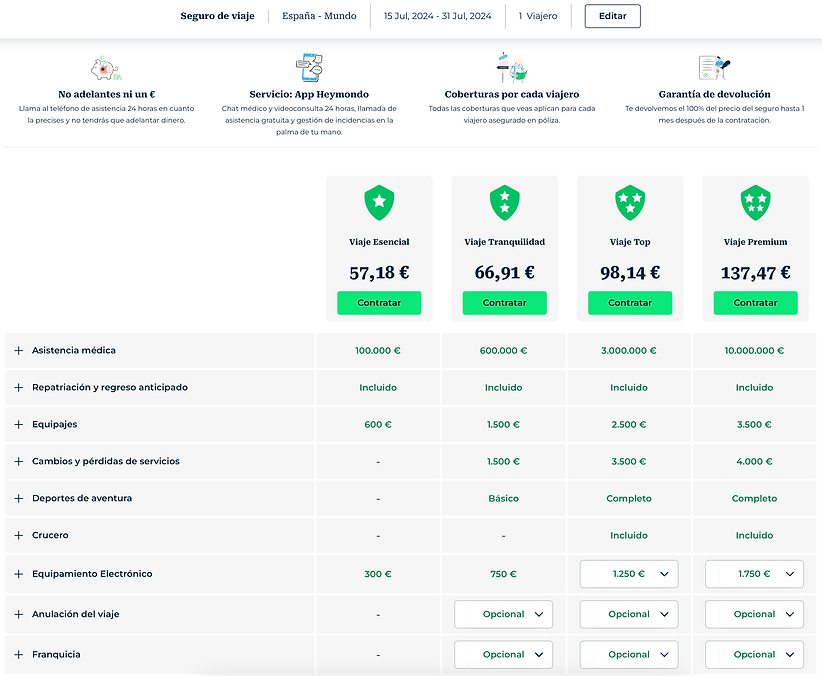Click the 2.500 € Equipajes value
The height and width of the screenshot is (676, 822).
tap(629, 424)
